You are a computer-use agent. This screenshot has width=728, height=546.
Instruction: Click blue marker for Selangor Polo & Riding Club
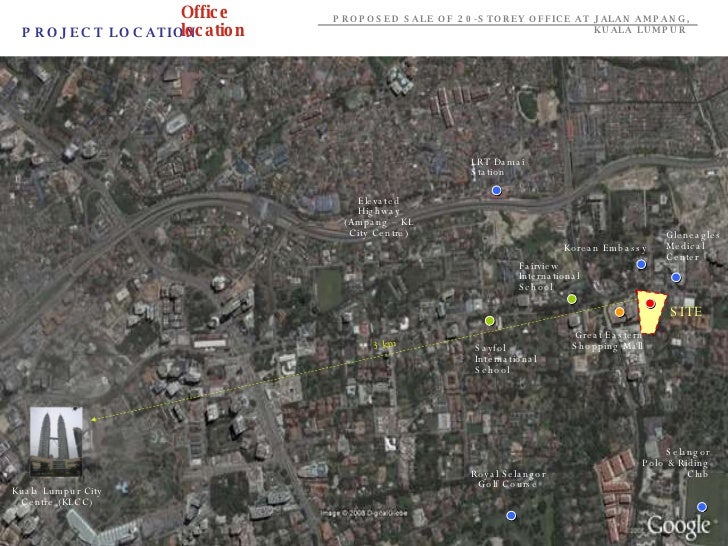(702, 507)
